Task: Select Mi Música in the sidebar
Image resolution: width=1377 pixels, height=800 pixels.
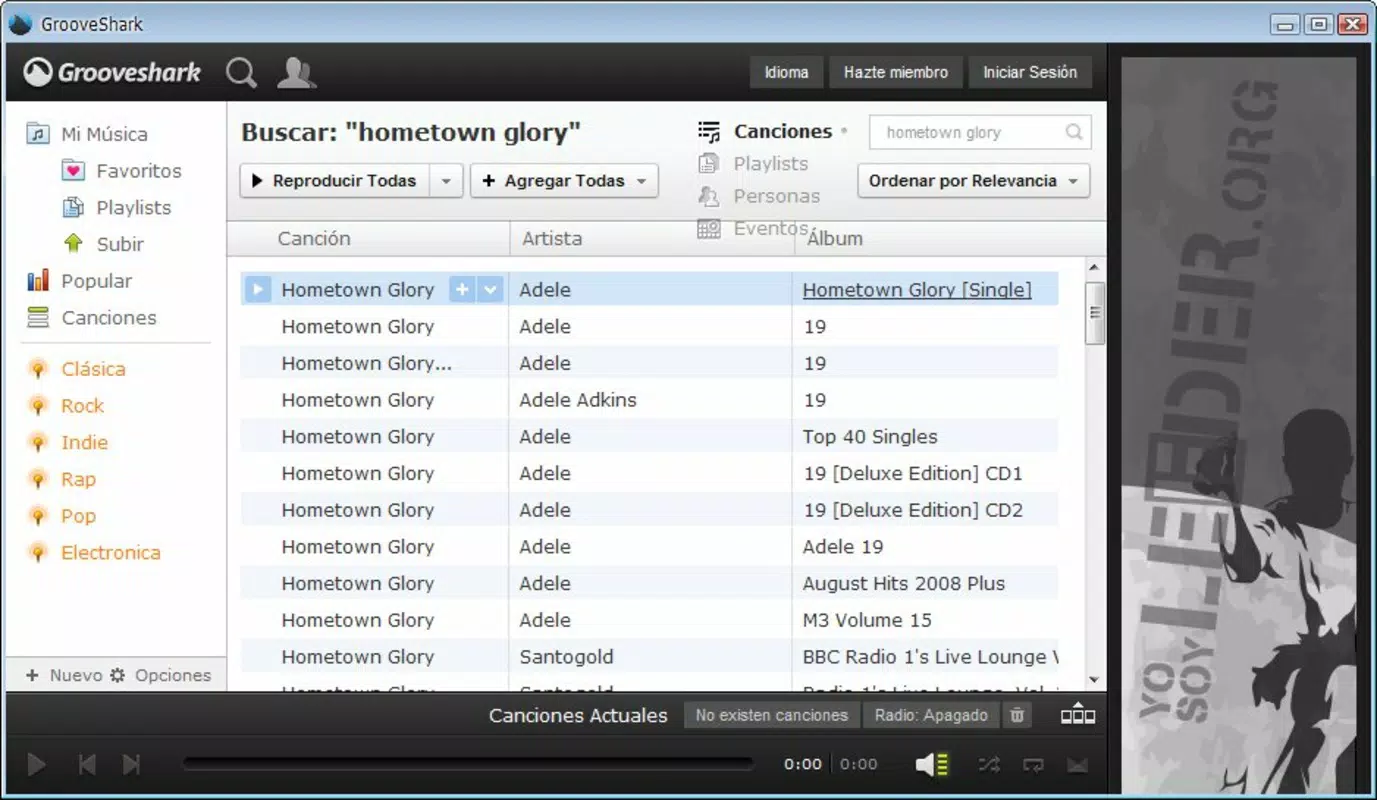Action: [87, 134]
